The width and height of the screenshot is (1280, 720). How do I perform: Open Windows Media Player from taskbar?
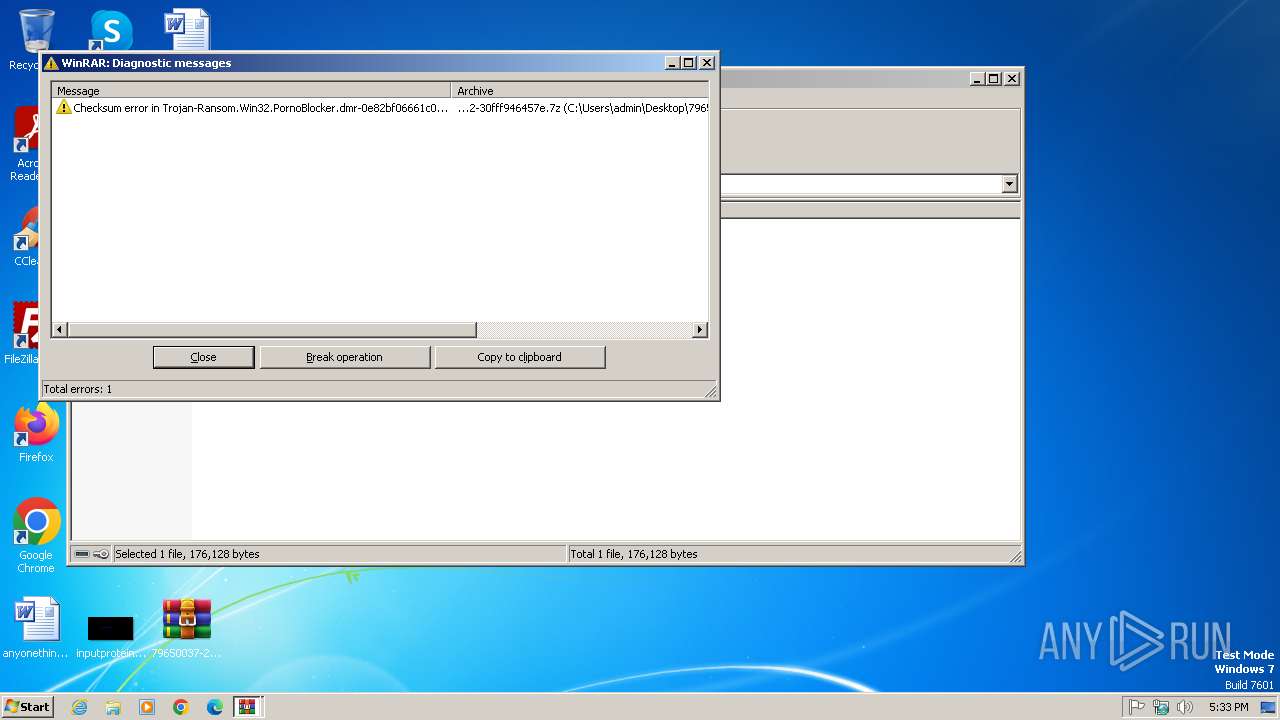tap(147, 707)
